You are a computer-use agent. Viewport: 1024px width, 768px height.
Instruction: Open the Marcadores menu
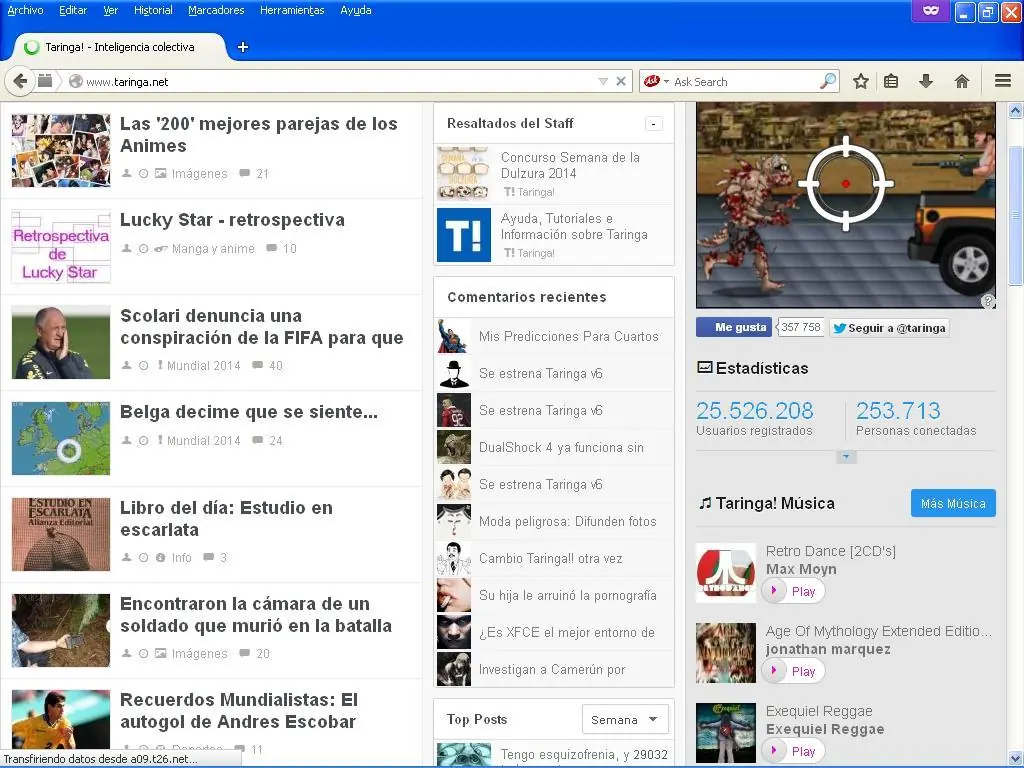(x=216, y=10)
